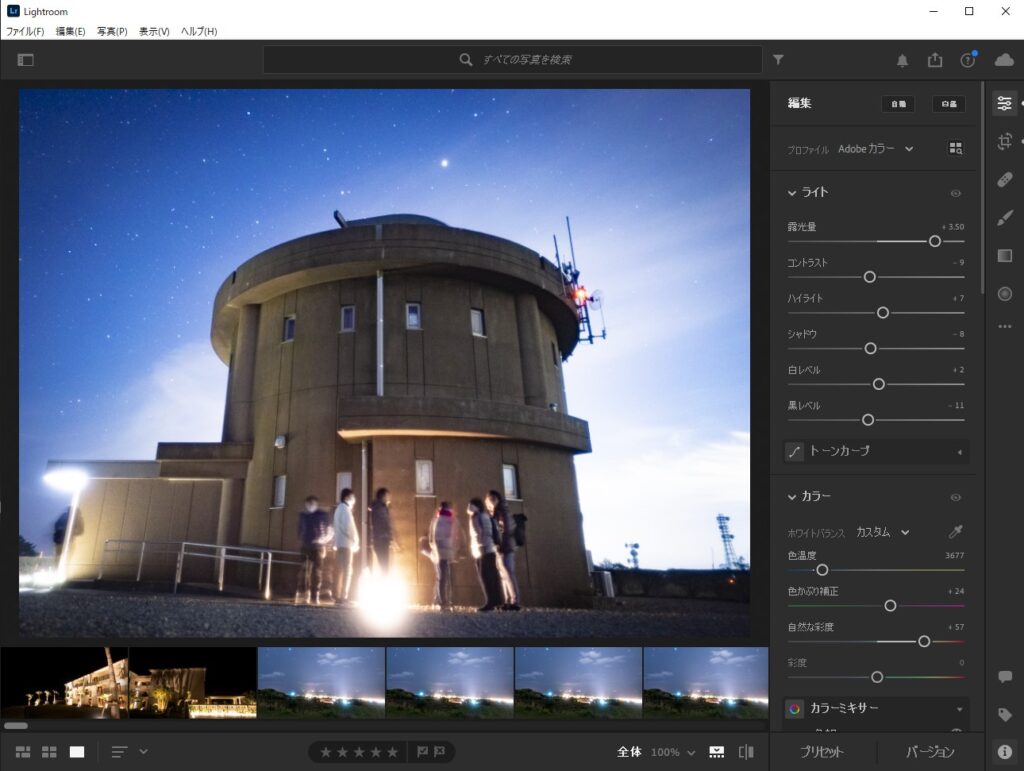Select the Linear Gradient tool
The height and width of the screenshot is (771, 1024).
coord(1005,256)
